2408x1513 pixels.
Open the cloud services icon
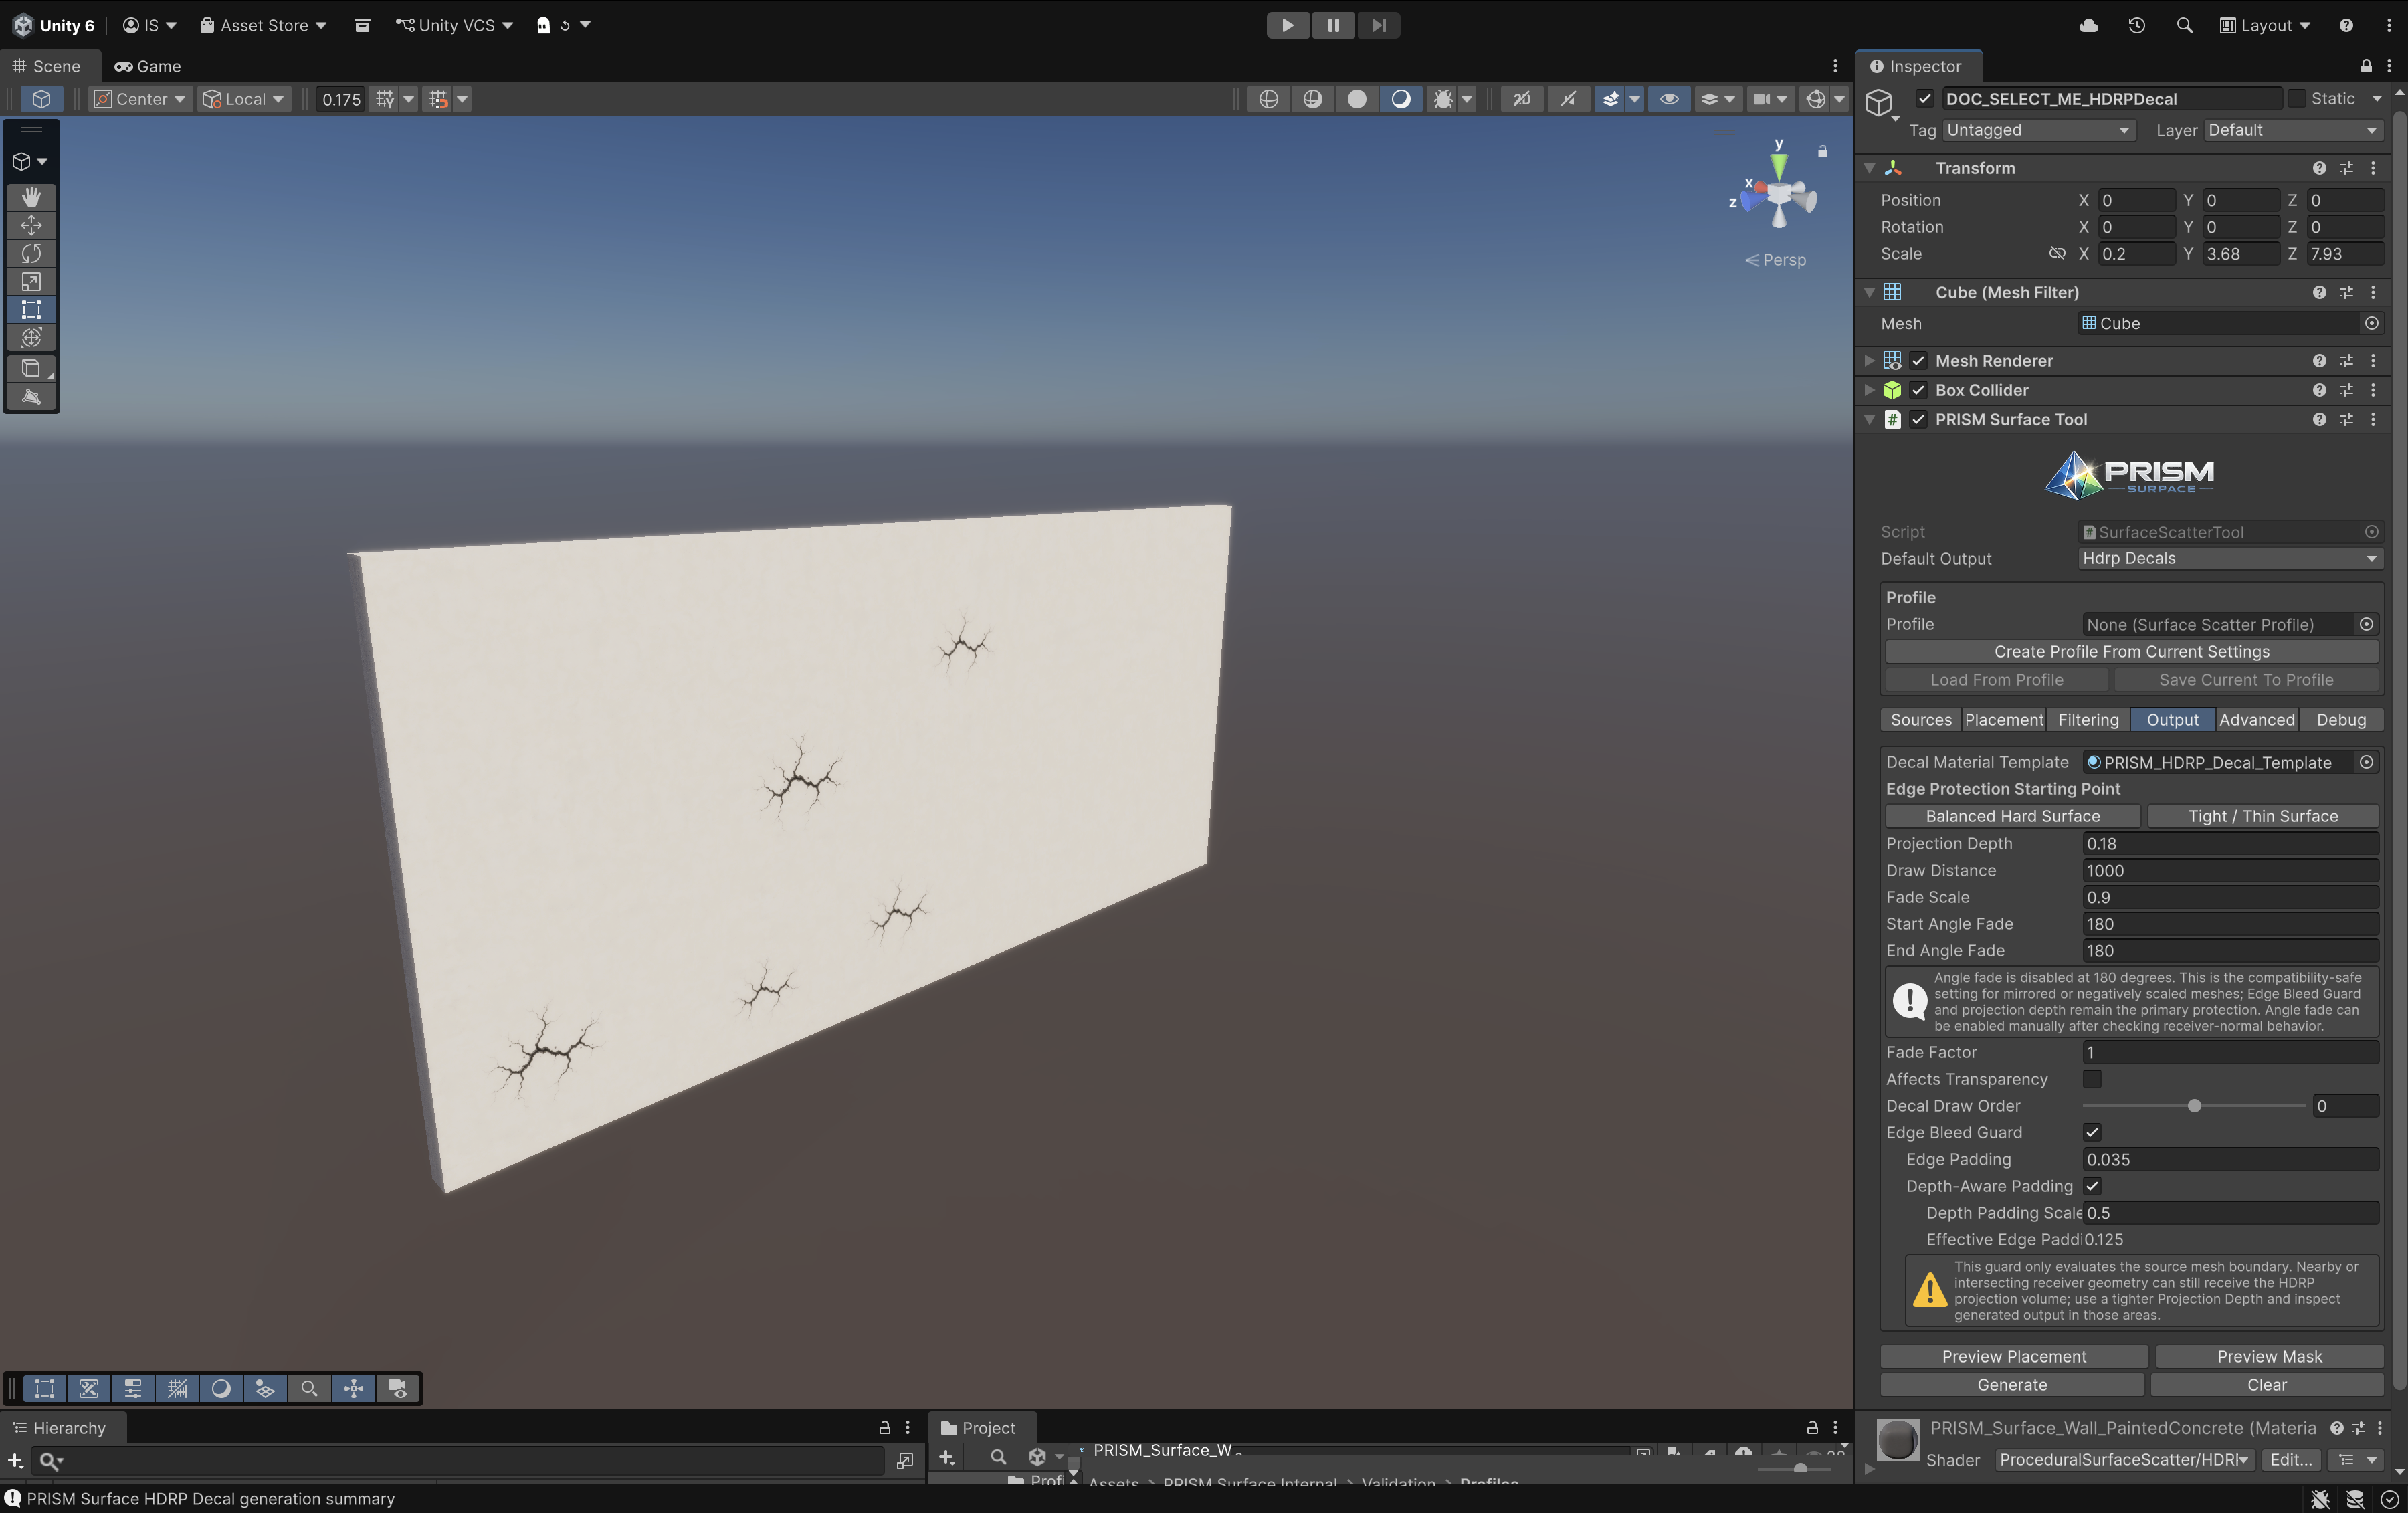click(x=2088, y=25)
